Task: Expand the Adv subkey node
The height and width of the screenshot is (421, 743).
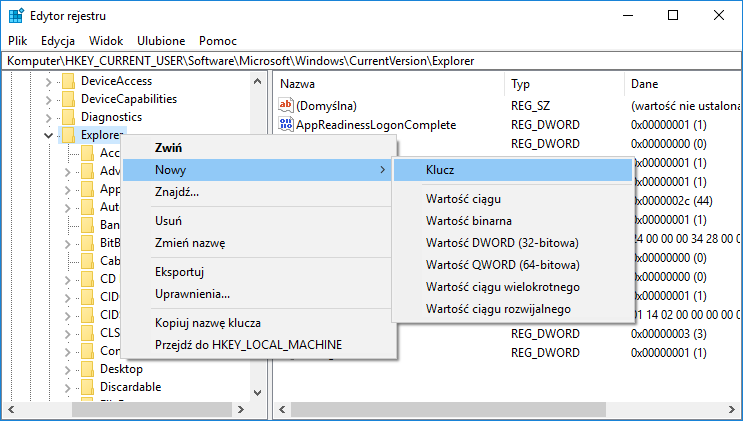Action: [67, 172]
